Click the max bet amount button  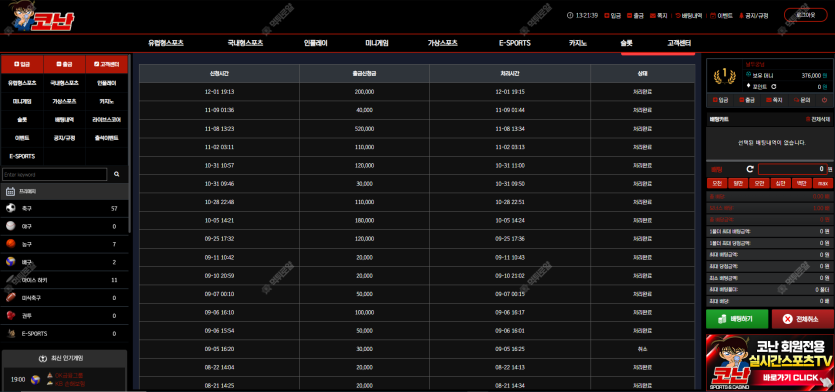pos(823,183)
